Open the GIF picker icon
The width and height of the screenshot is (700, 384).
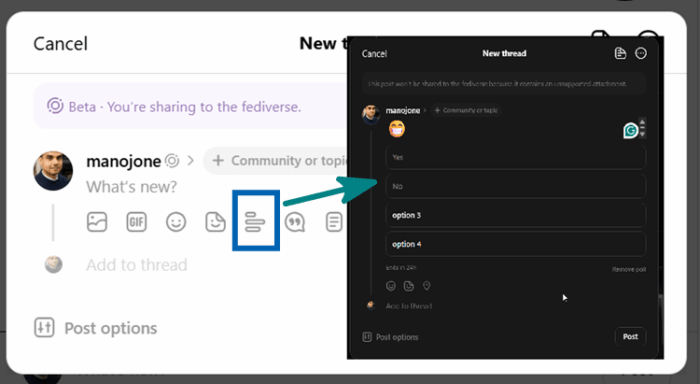coord(137,222)
